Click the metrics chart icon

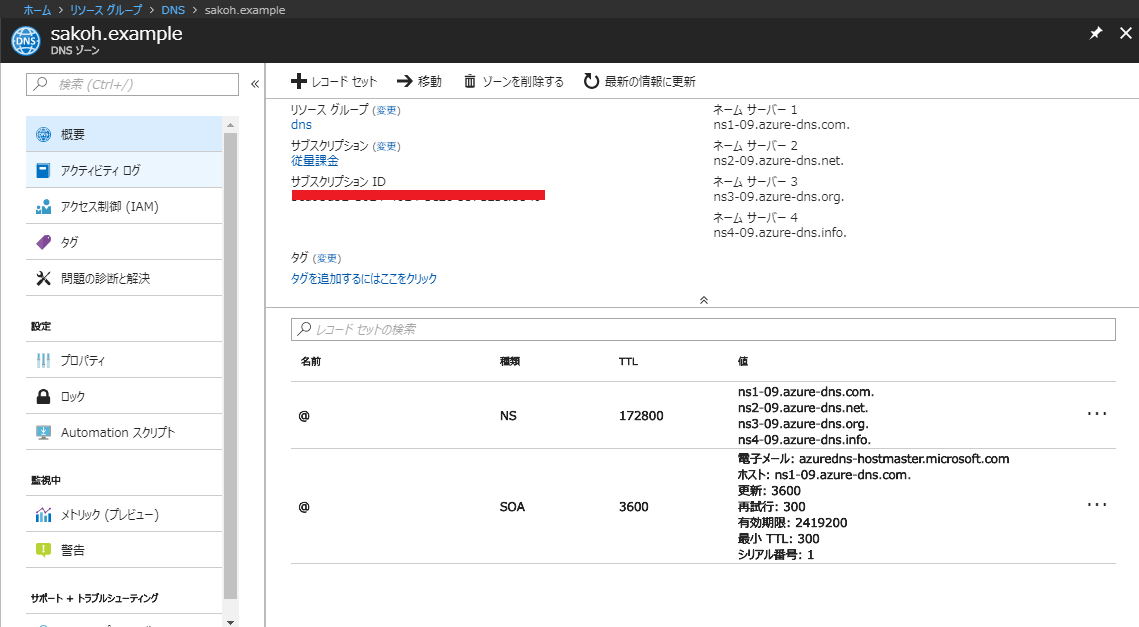(x=44, y=514)
